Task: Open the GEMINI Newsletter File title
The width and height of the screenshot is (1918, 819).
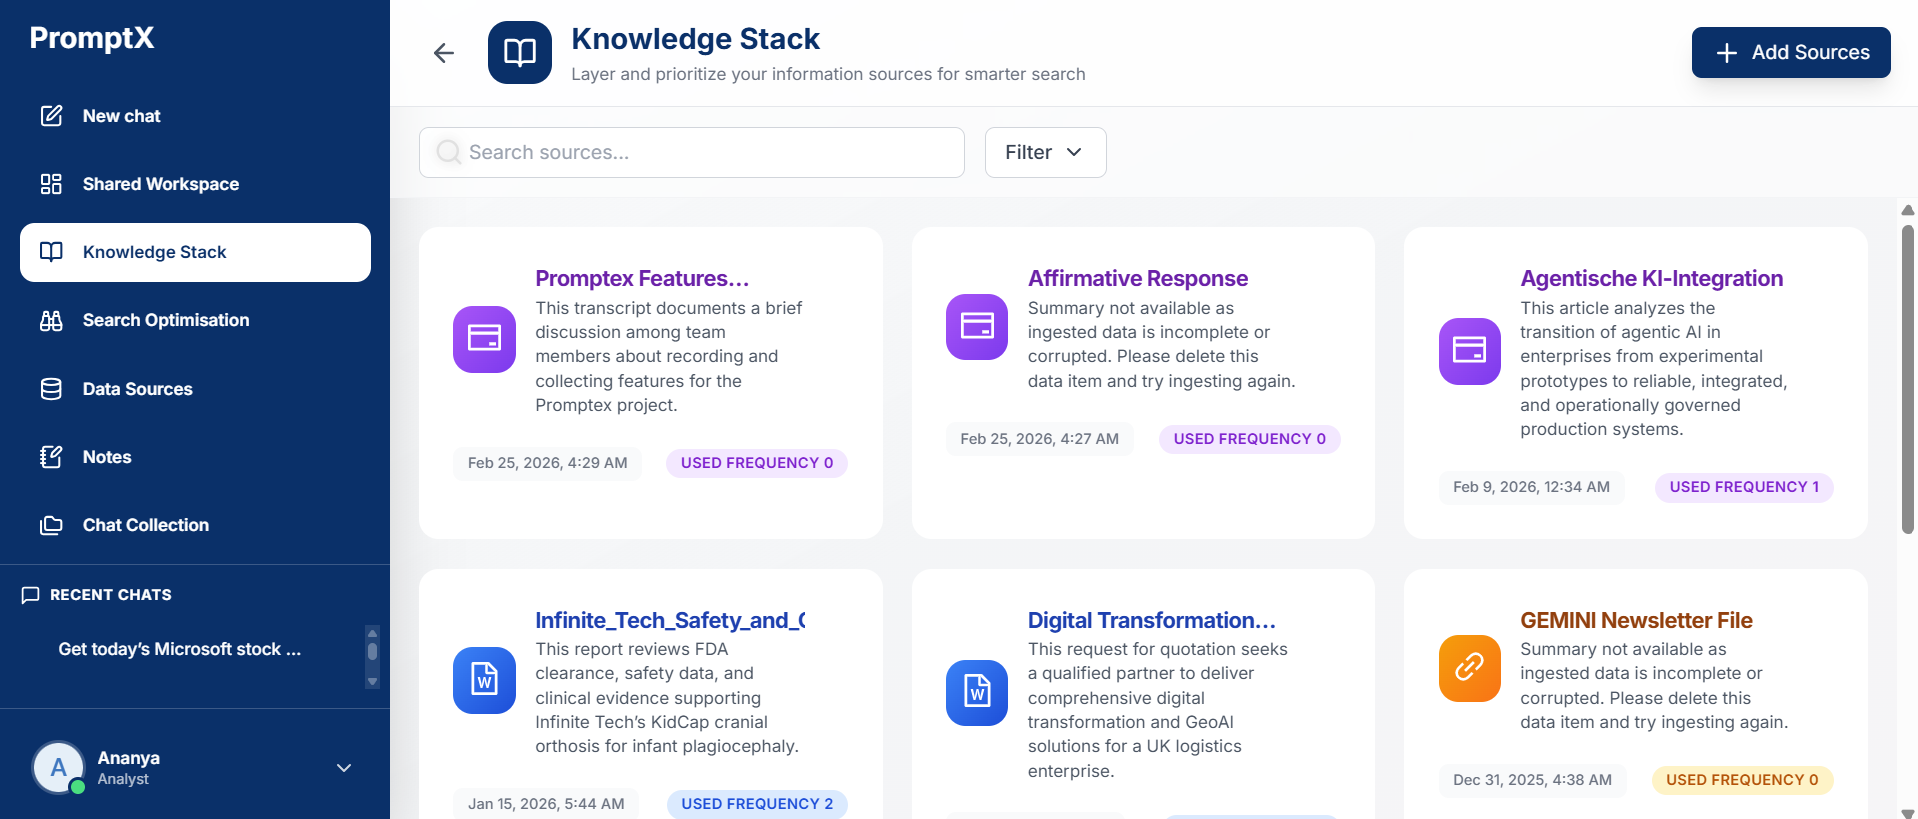Action: 1637,620
